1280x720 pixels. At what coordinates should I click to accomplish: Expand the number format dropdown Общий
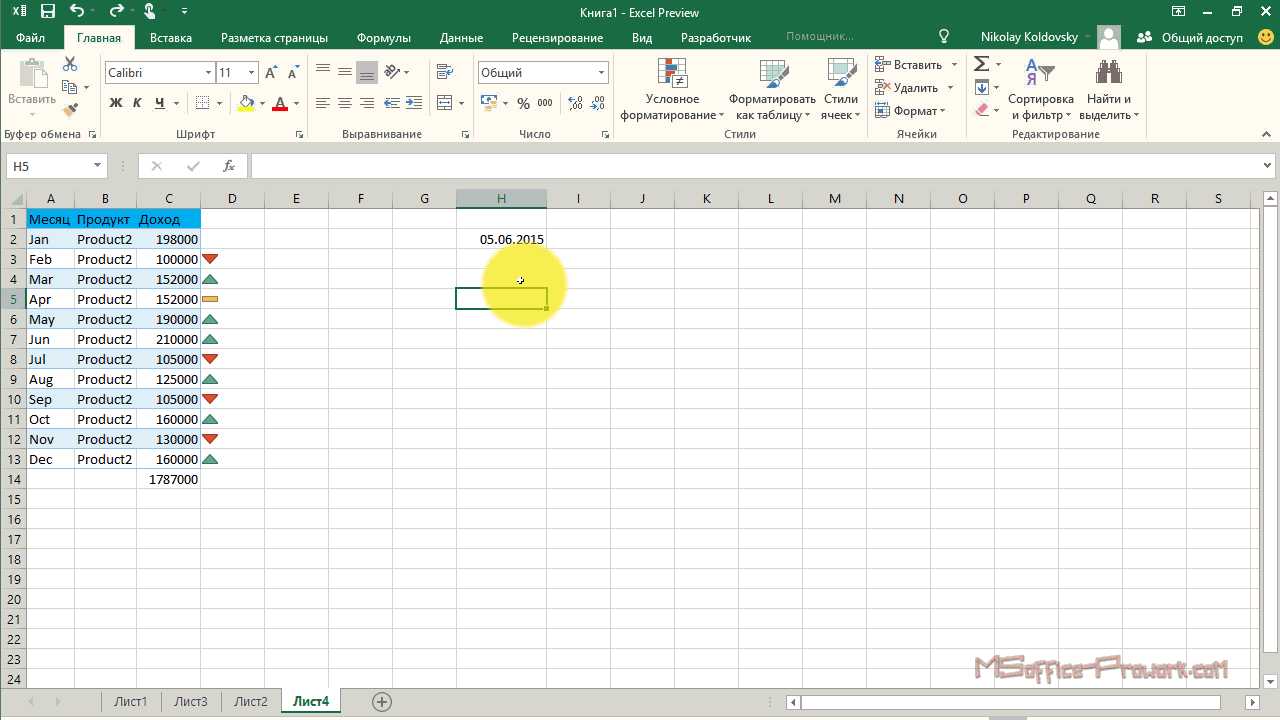coord(601,73)
